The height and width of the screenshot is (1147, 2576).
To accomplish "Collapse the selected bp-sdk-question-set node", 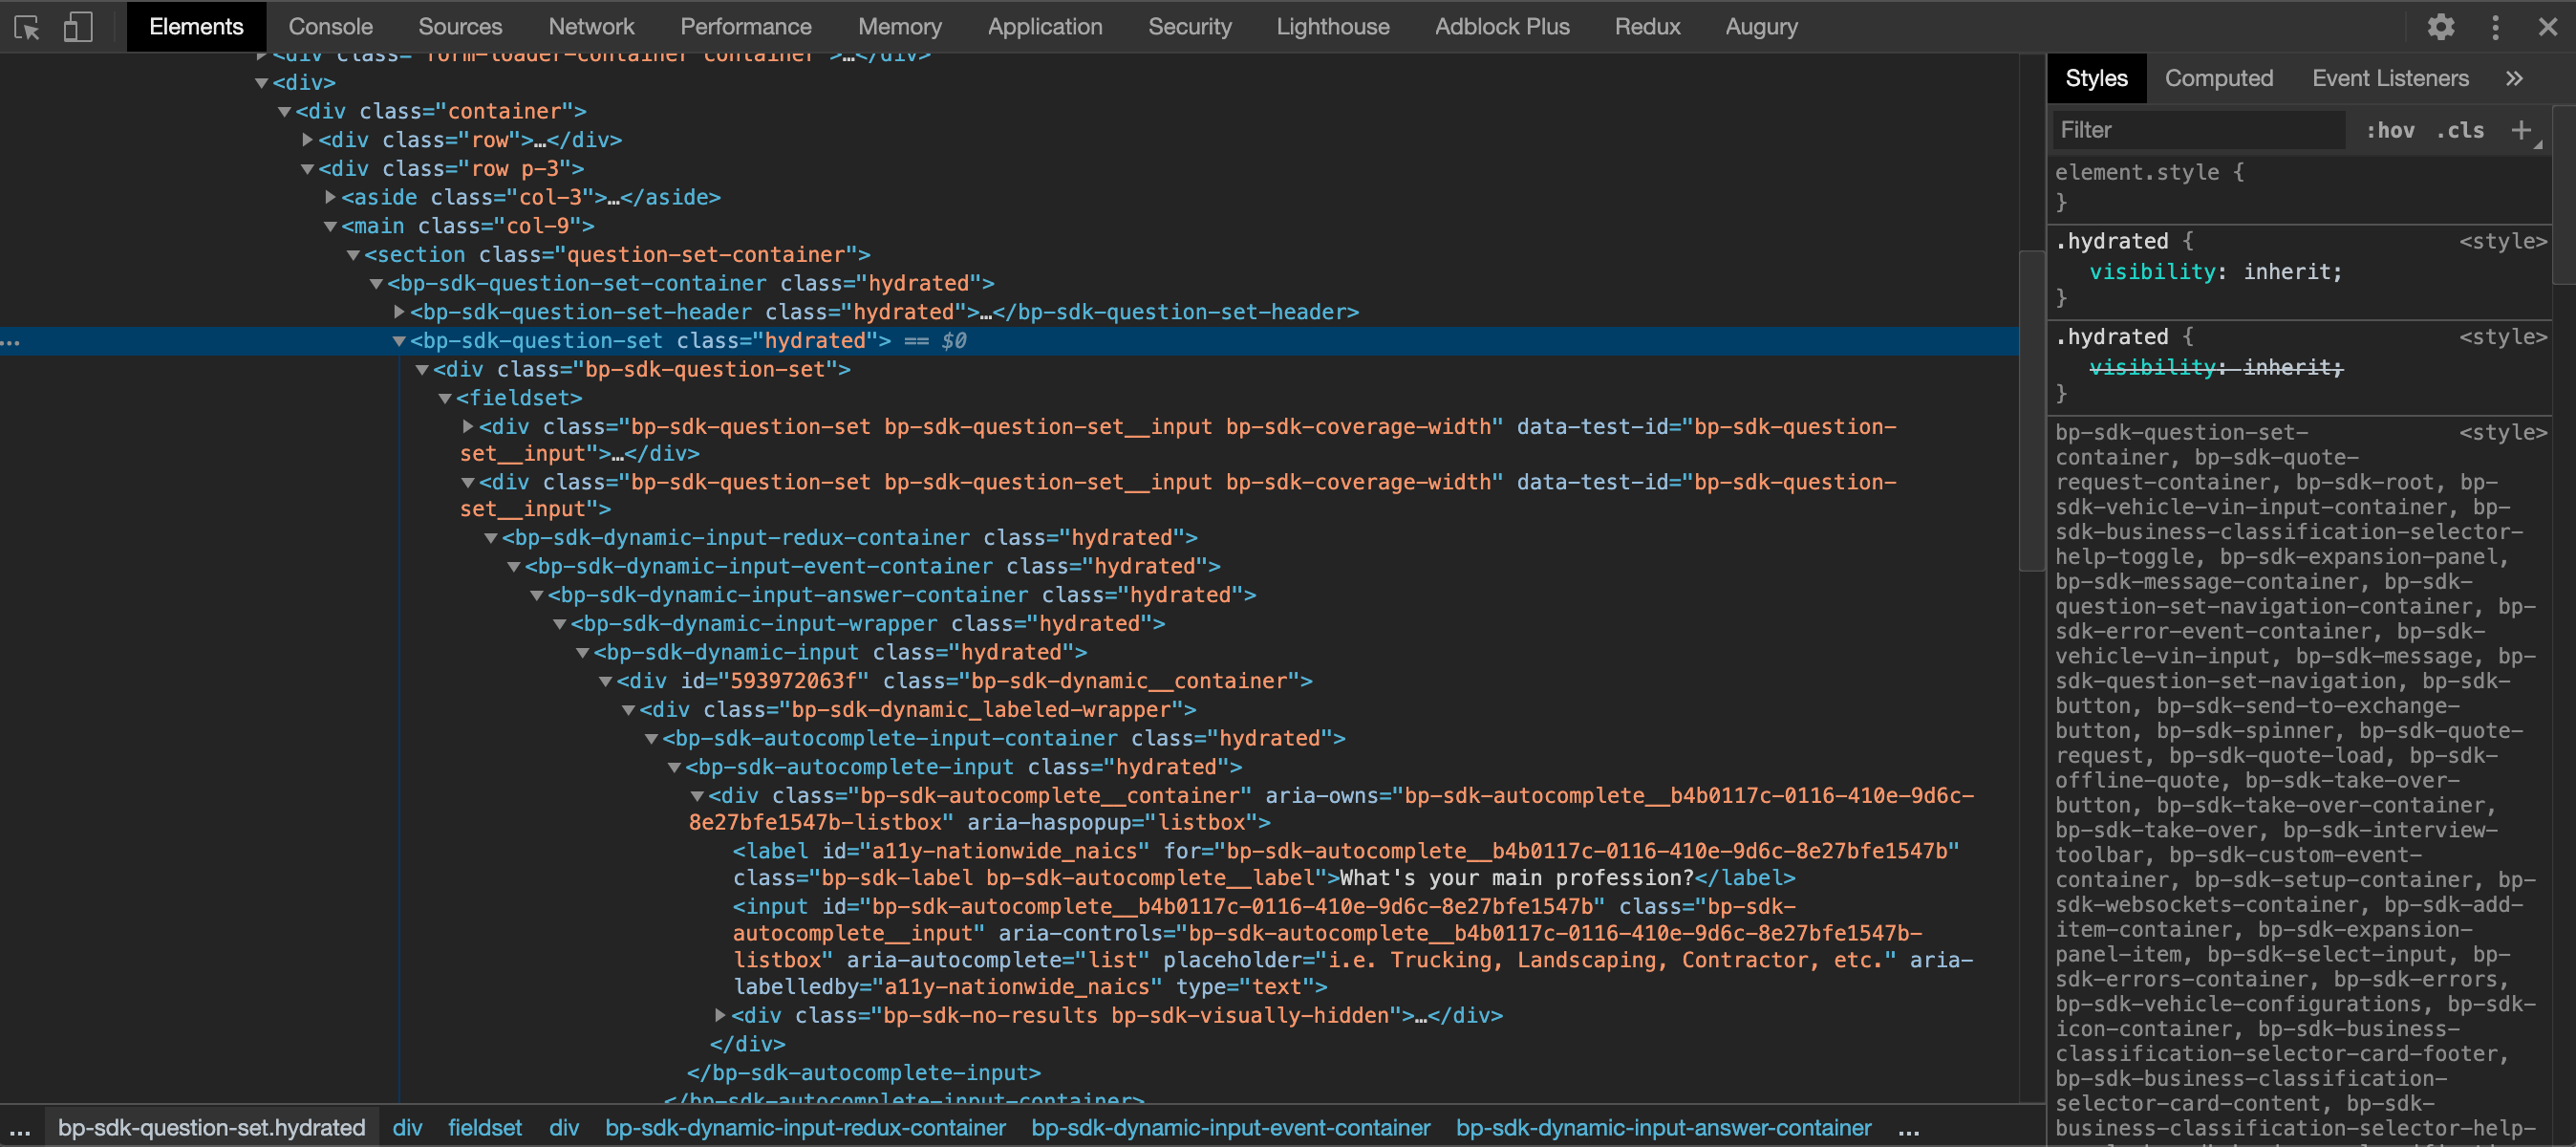I will [400, 341].
